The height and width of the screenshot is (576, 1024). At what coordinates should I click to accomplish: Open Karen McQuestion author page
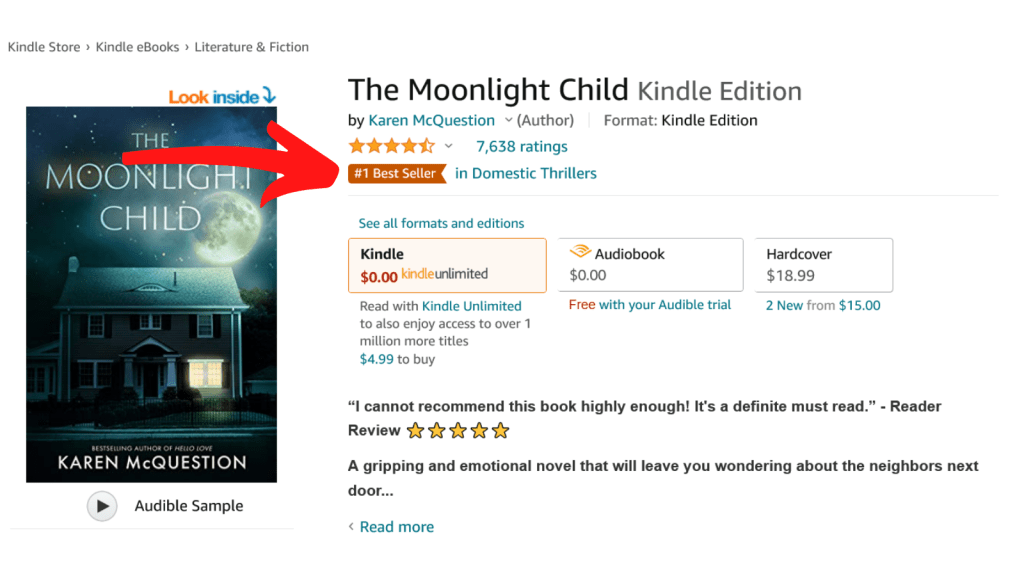[x=431, y=120]
